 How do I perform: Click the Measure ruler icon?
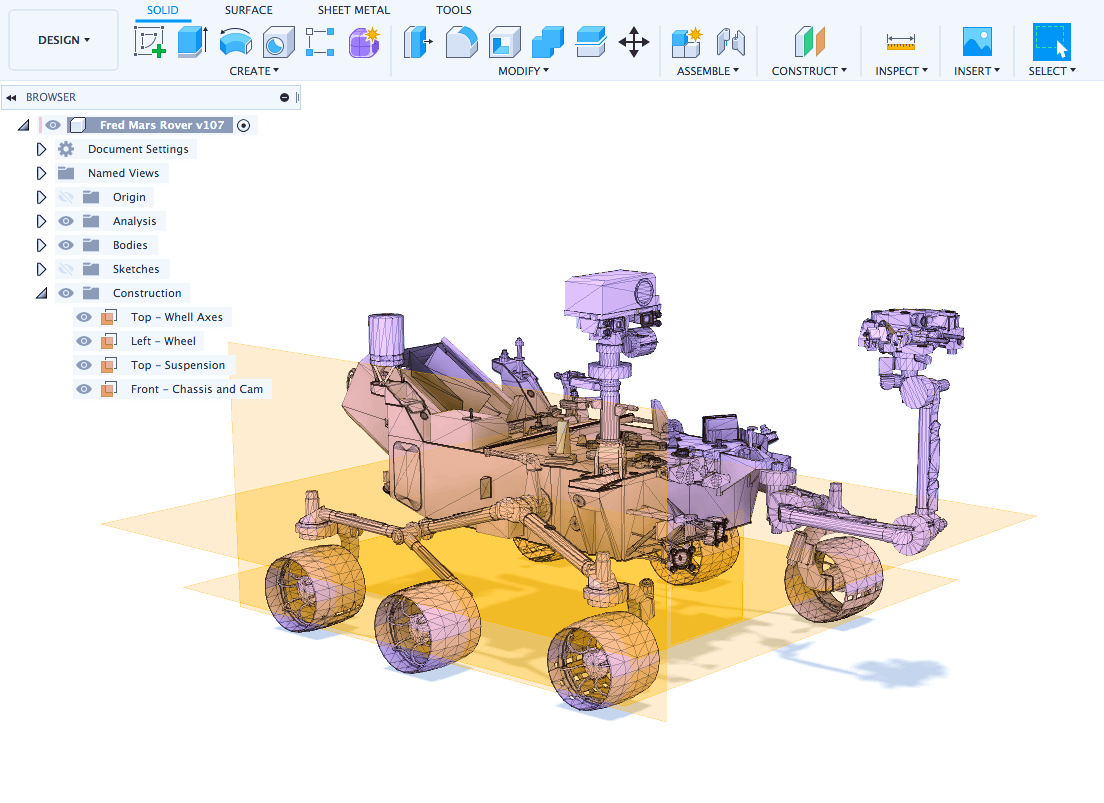pyautogui.click(x=901, y=42)
